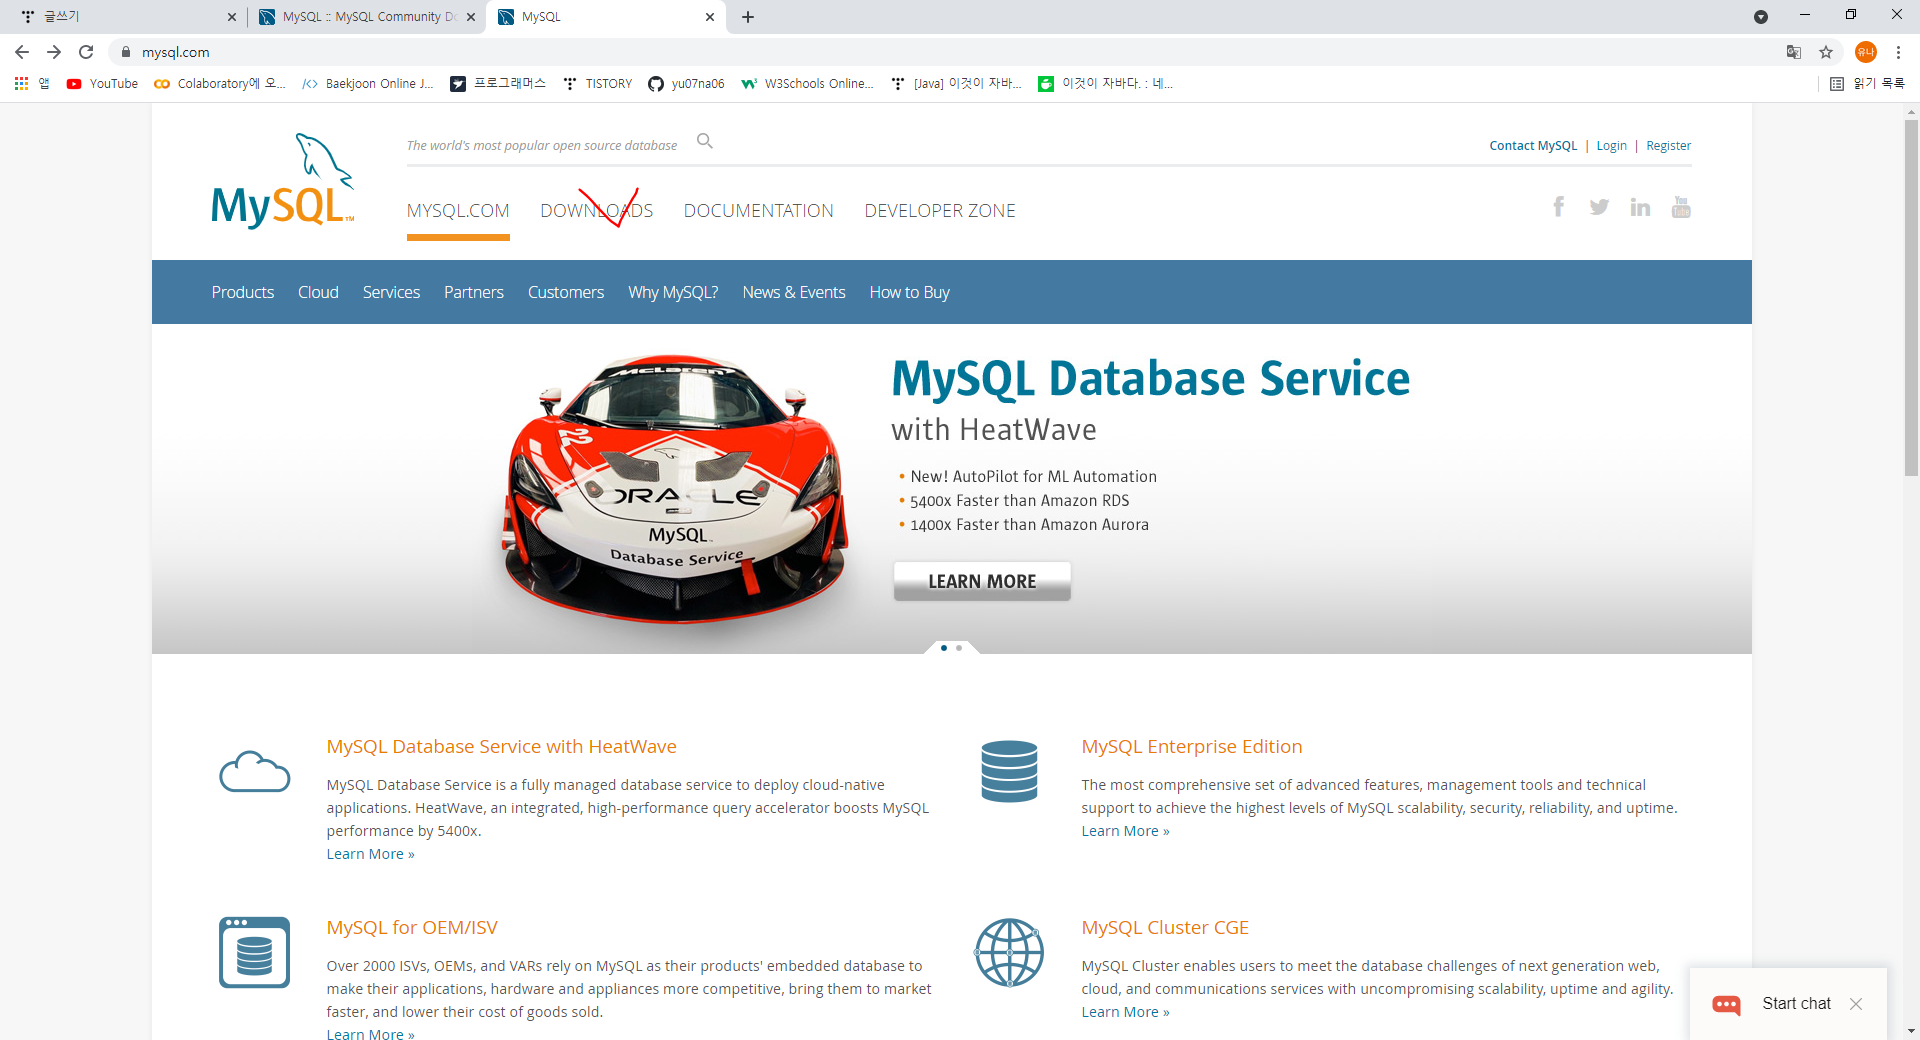Open the DOWNLOADS nav tab
This screenshot has width=1920, height=1040.
[x=597, y=211]
